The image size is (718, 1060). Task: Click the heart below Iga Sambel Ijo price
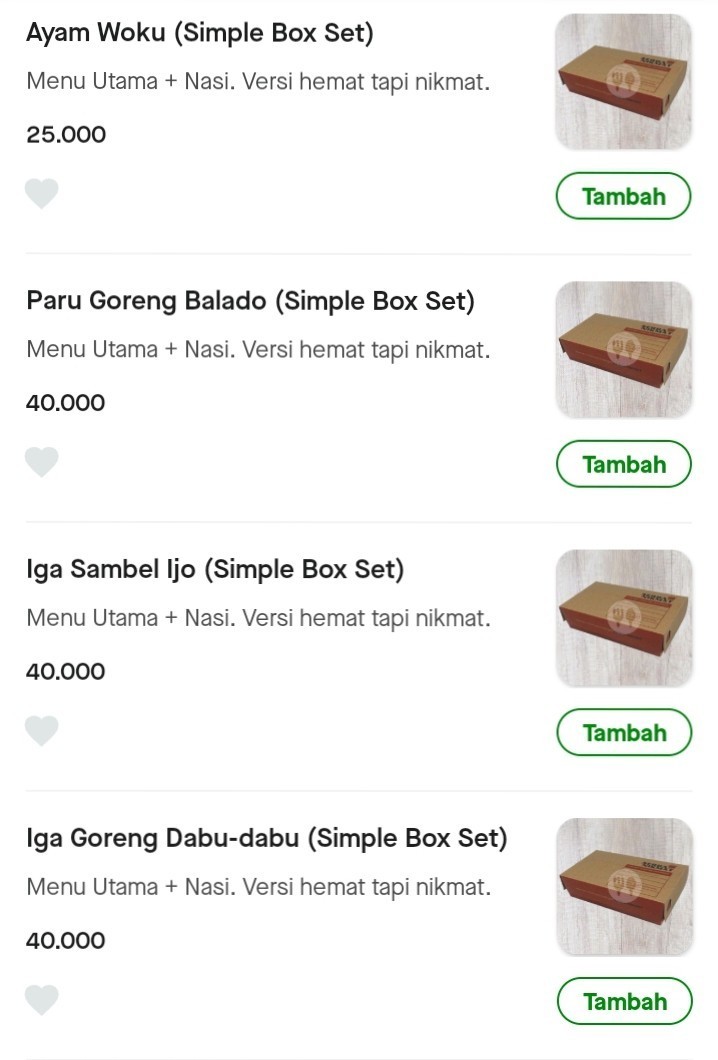[41, 730]
